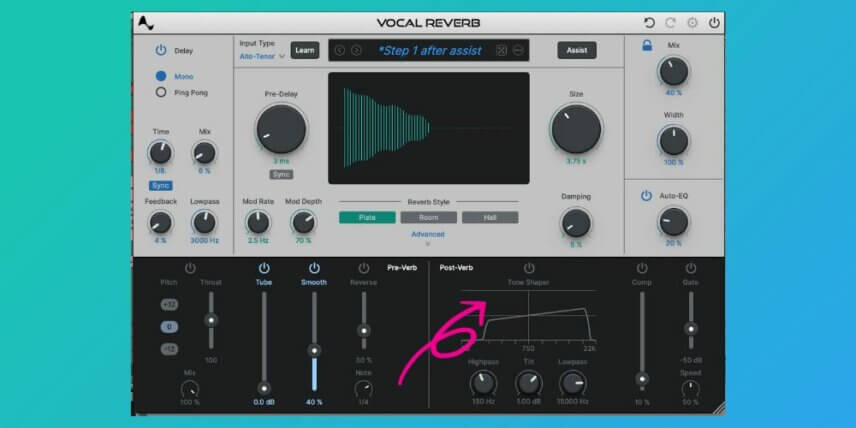Click the undo arrow icon in header
This screenshot has width=856, height=428.
649,23
